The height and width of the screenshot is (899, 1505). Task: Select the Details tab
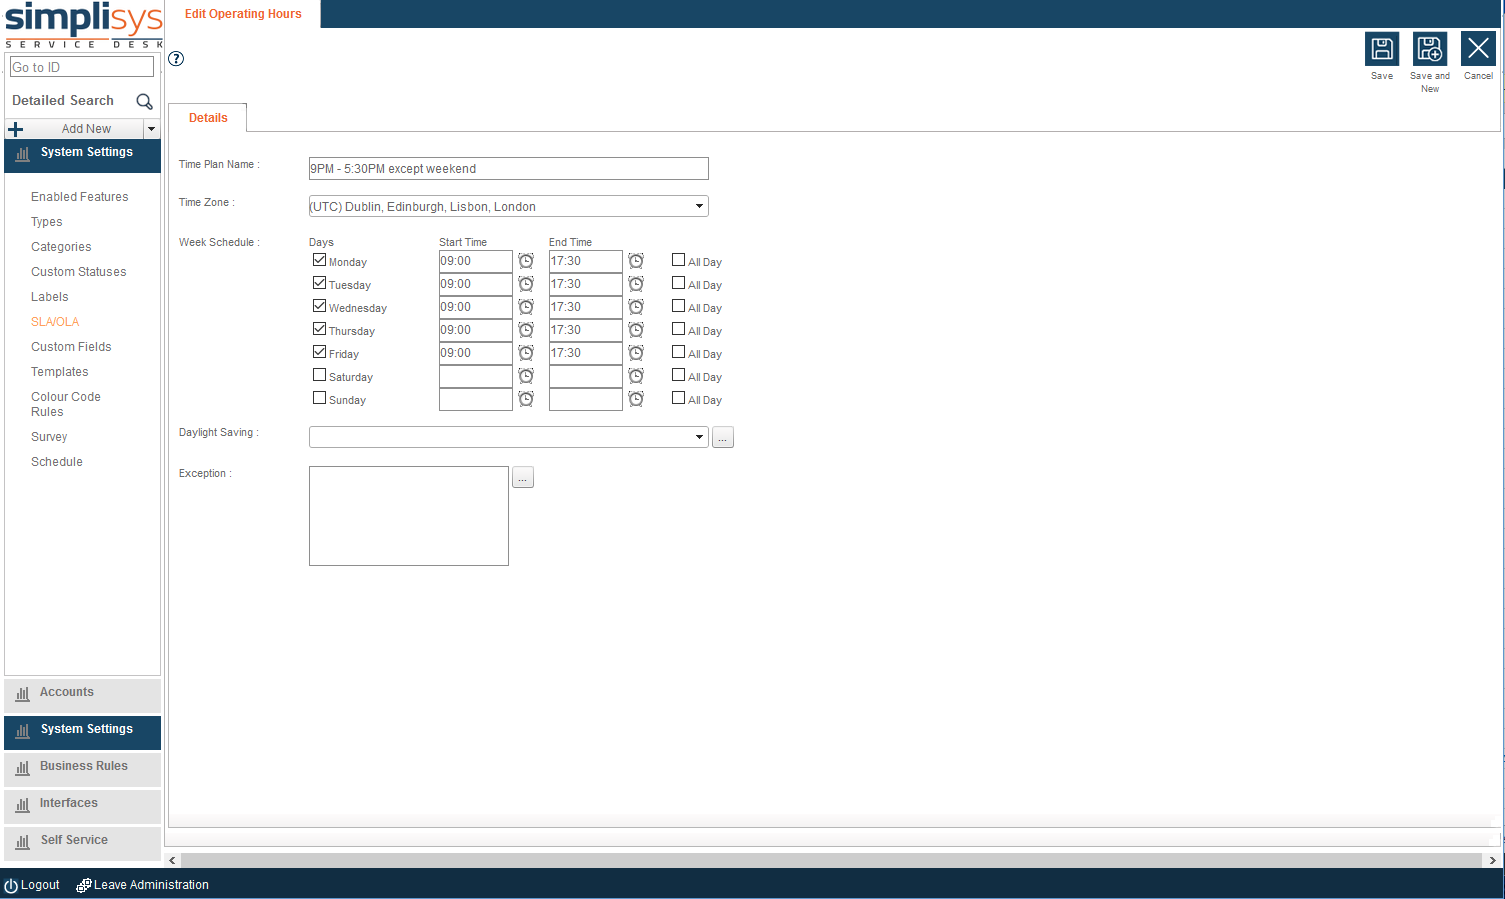pyautogui.click(x=208, y=118)
